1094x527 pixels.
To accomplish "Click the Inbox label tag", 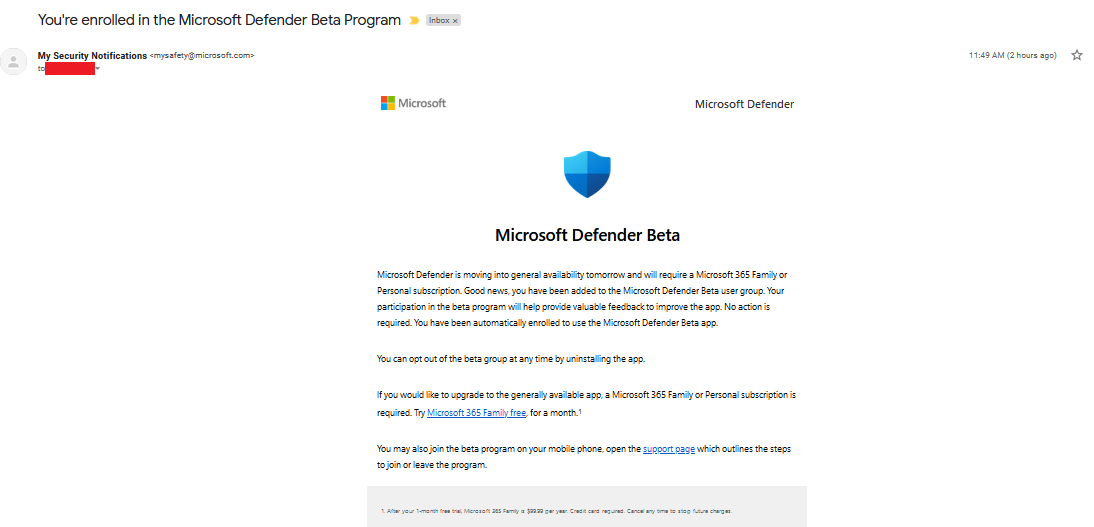I will [438, 20].
